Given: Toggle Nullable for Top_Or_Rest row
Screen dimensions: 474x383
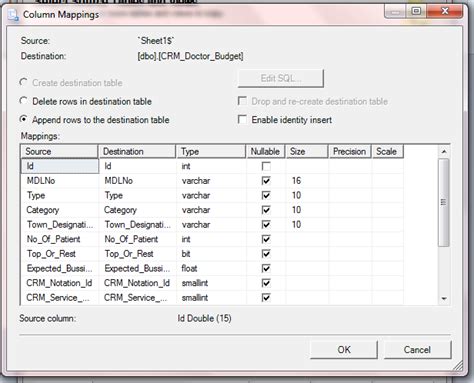Looking at the screenshot, I should [266, 254].
